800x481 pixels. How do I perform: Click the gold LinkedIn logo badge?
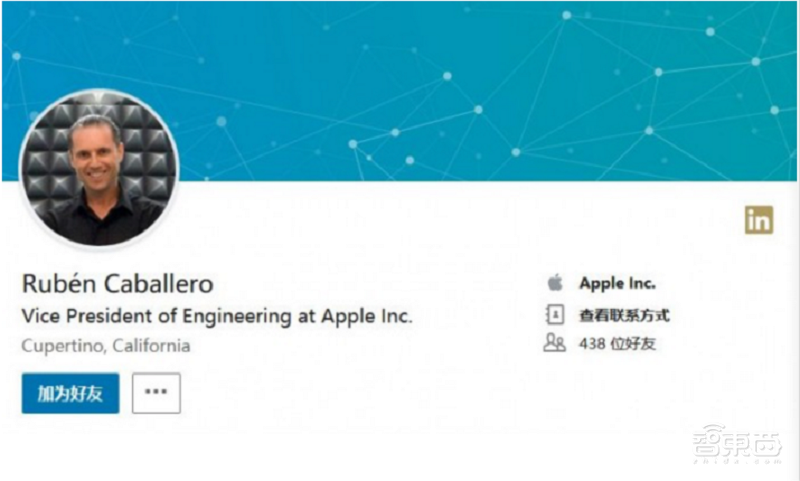pyautogui.click(x=759, y=219)
